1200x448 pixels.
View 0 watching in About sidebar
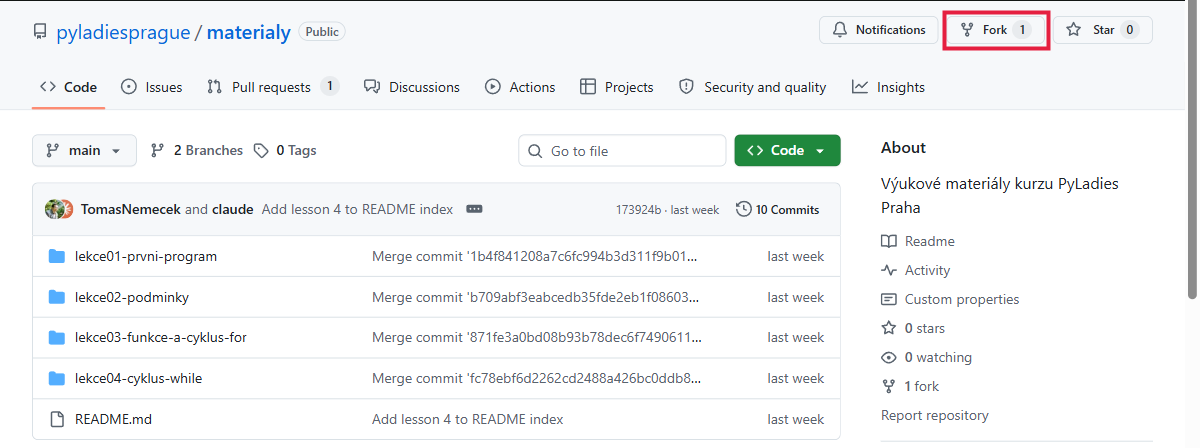[926, 357]
